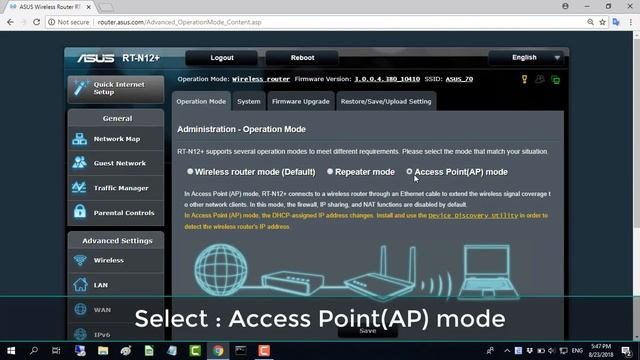Open Task View on the taskbar
This screenshot has height=360, width=640.
point(56,351)
